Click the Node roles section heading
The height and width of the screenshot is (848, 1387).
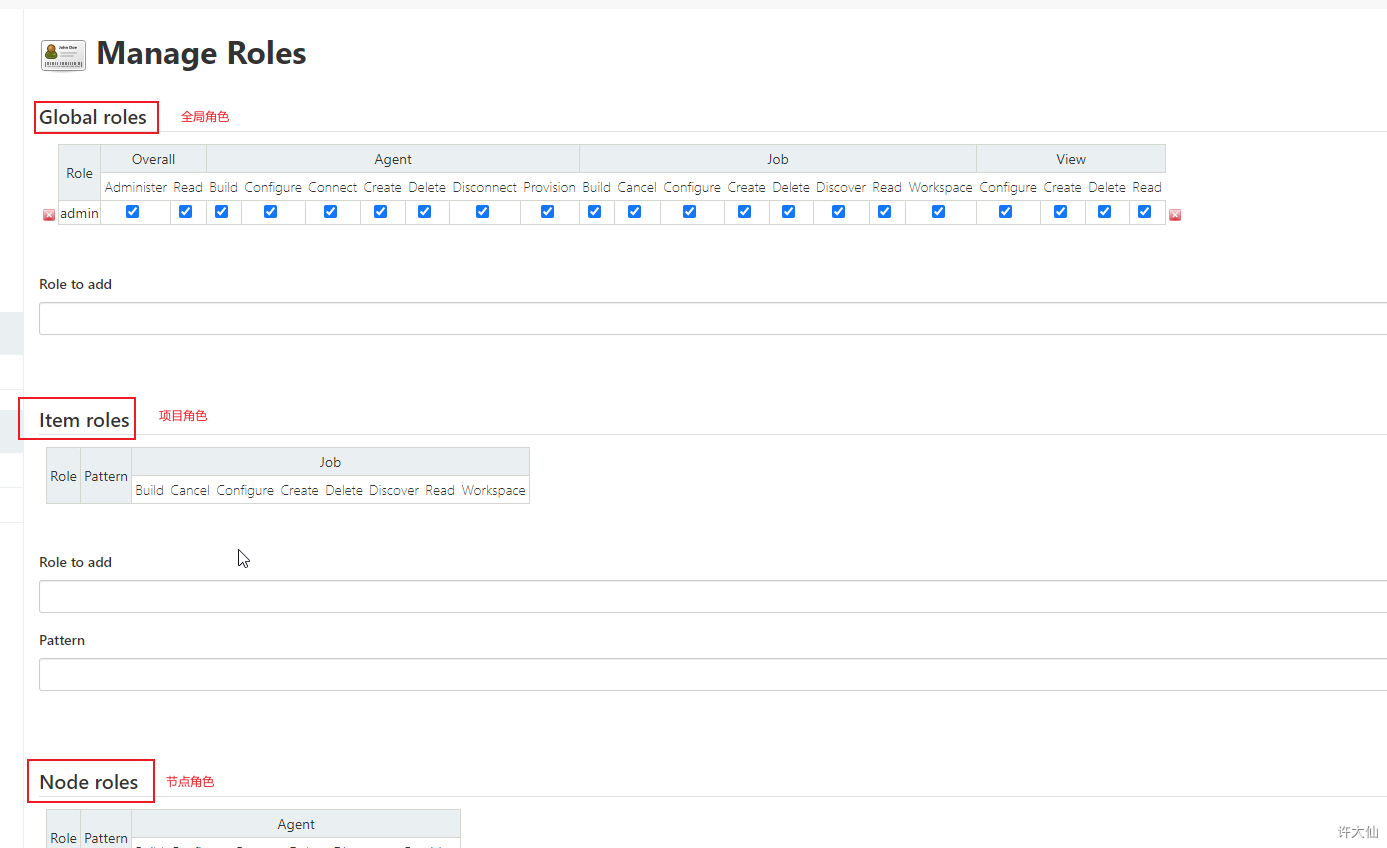(x=89, y=782)
